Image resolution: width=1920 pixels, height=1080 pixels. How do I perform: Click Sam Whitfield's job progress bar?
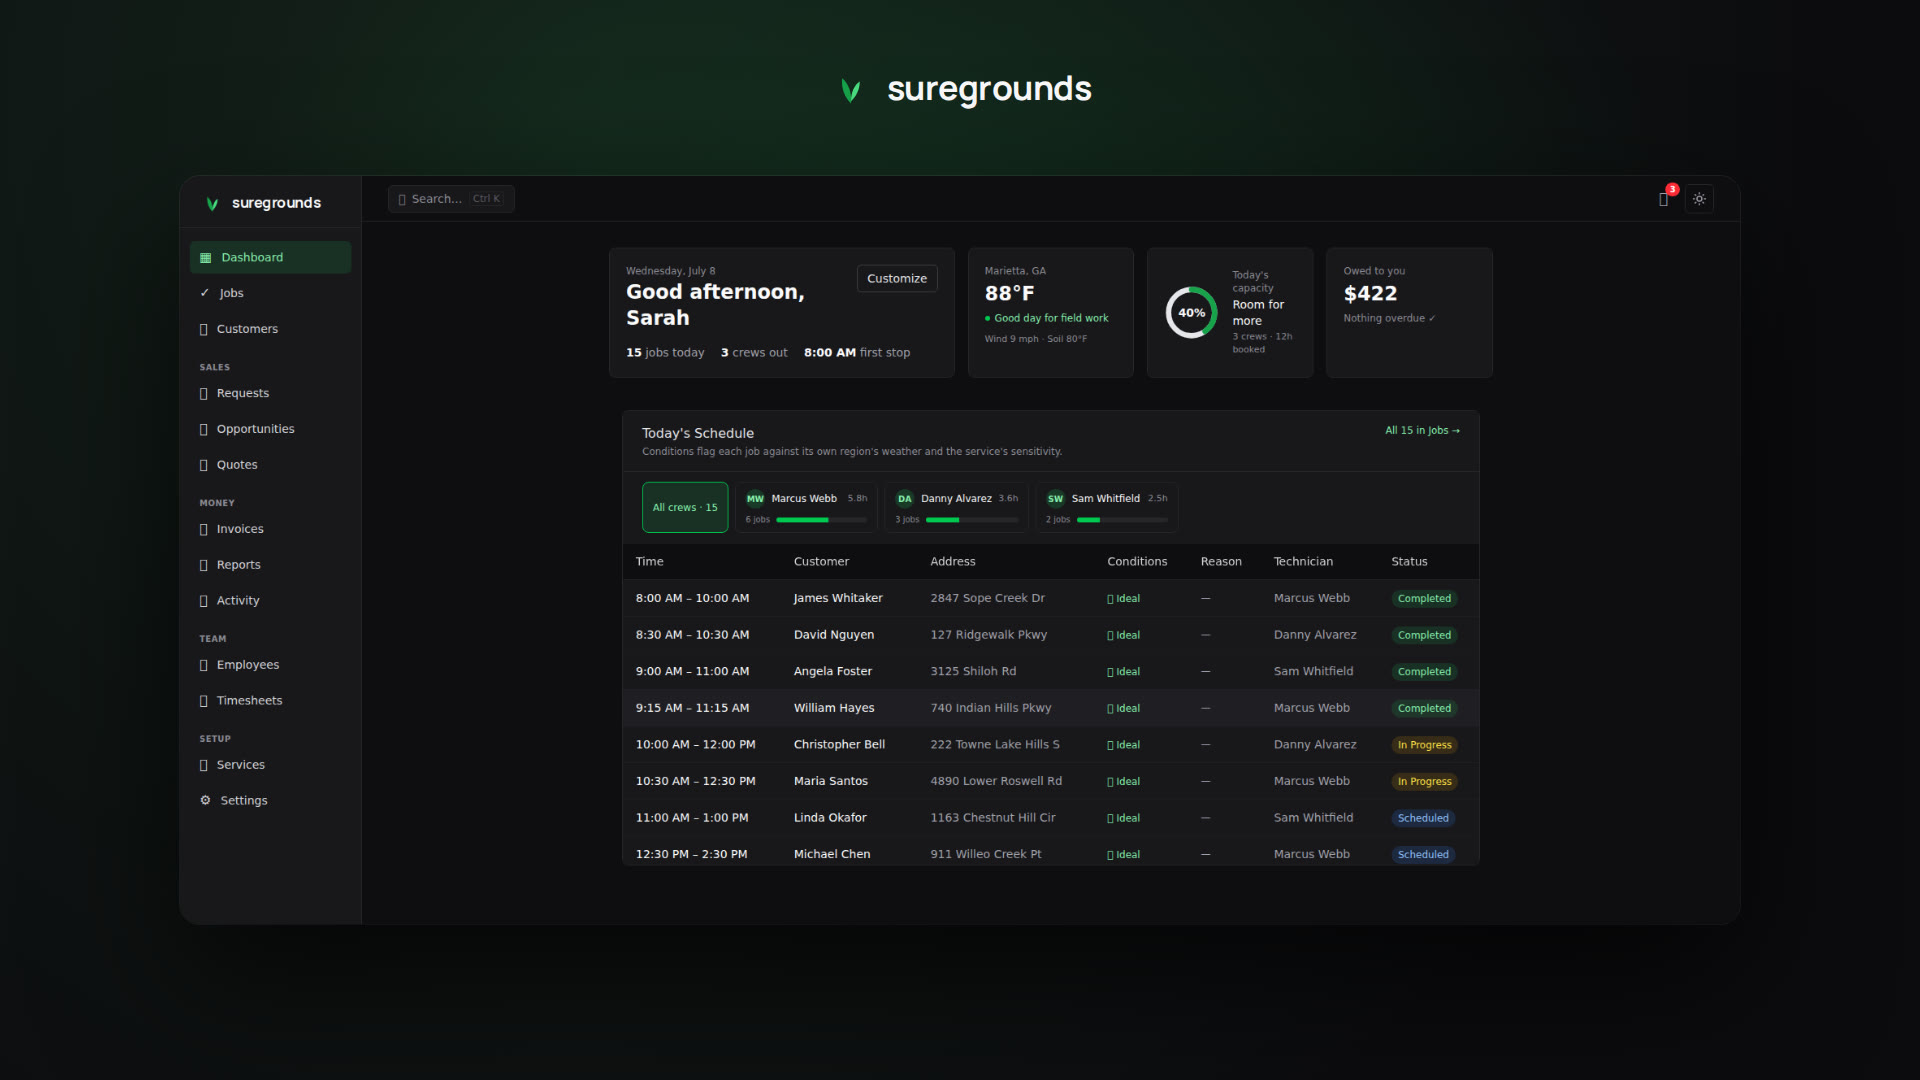(1122, 520)
